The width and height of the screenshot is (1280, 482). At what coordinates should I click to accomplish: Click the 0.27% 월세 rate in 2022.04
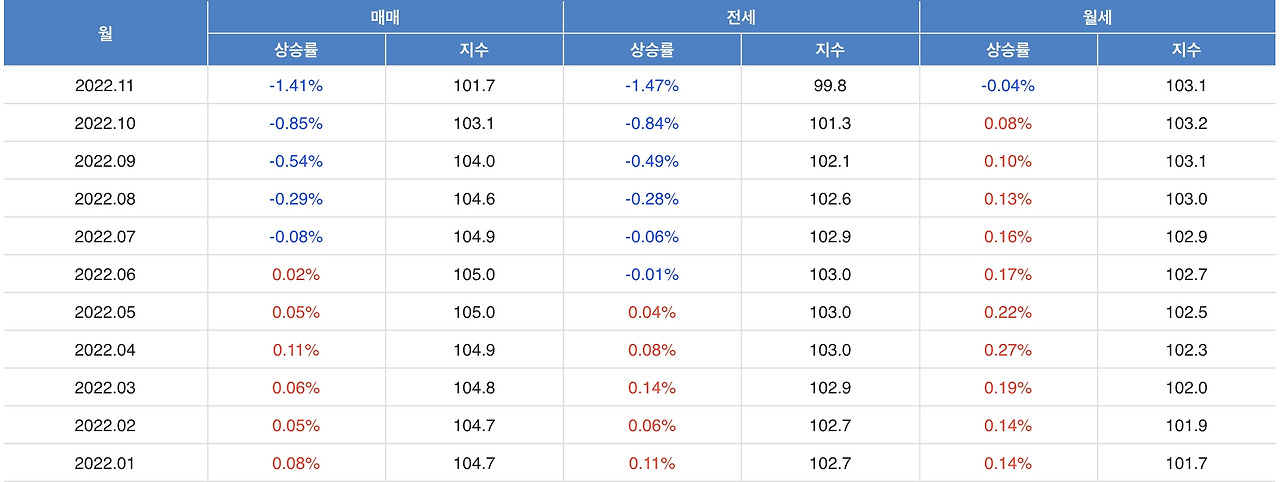point(1008,350)
